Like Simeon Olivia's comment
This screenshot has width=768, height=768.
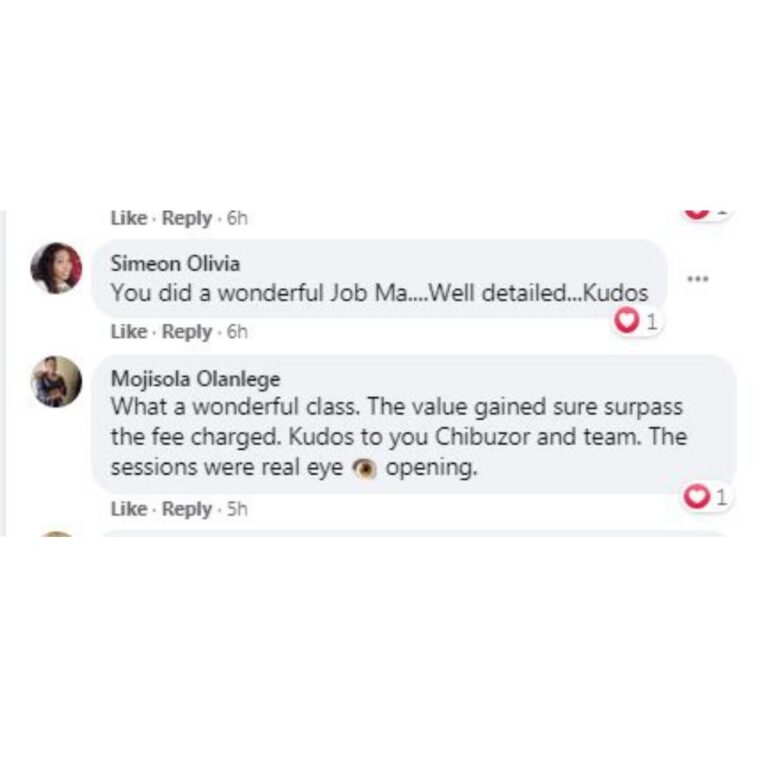coord(129,332)
